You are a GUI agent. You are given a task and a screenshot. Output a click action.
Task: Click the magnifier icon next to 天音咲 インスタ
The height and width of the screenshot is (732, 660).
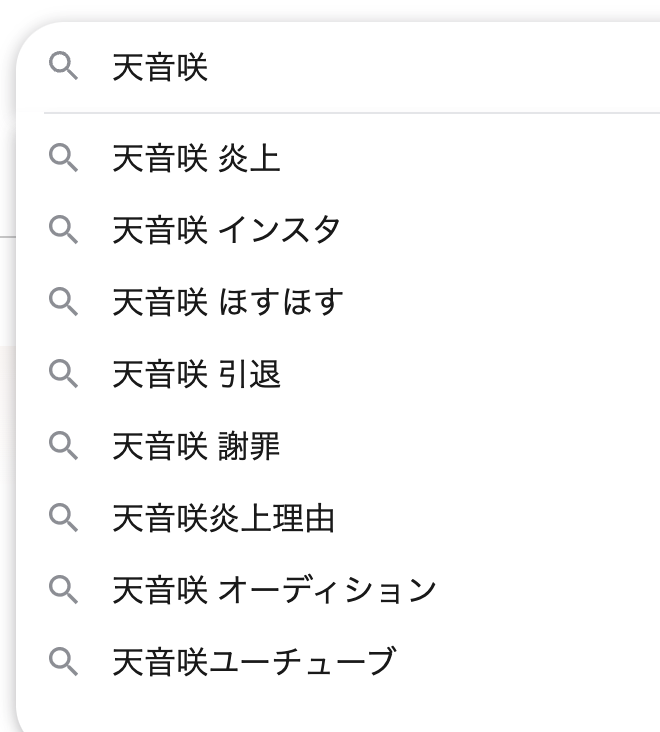point(63,230)
